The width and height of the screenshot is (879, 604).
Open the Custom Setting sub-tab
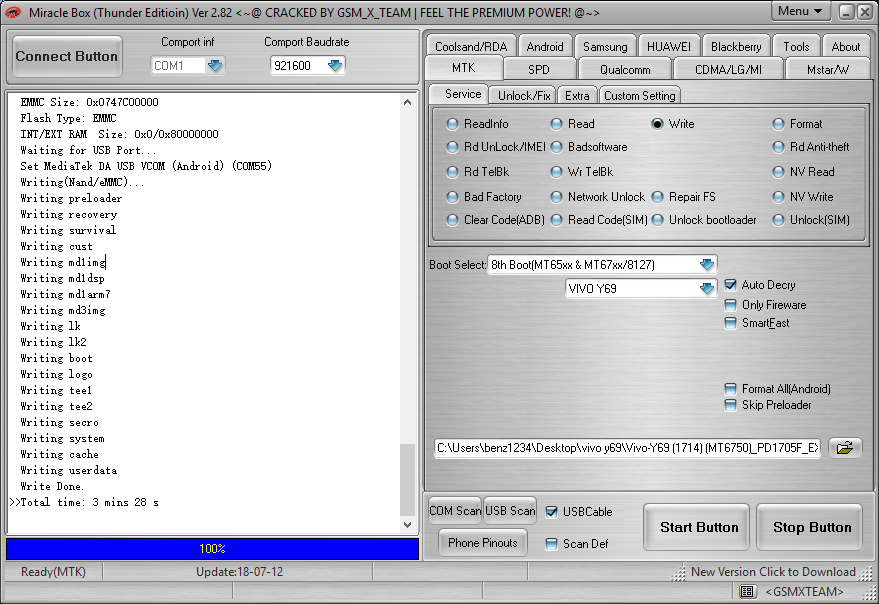click(640, 95)
